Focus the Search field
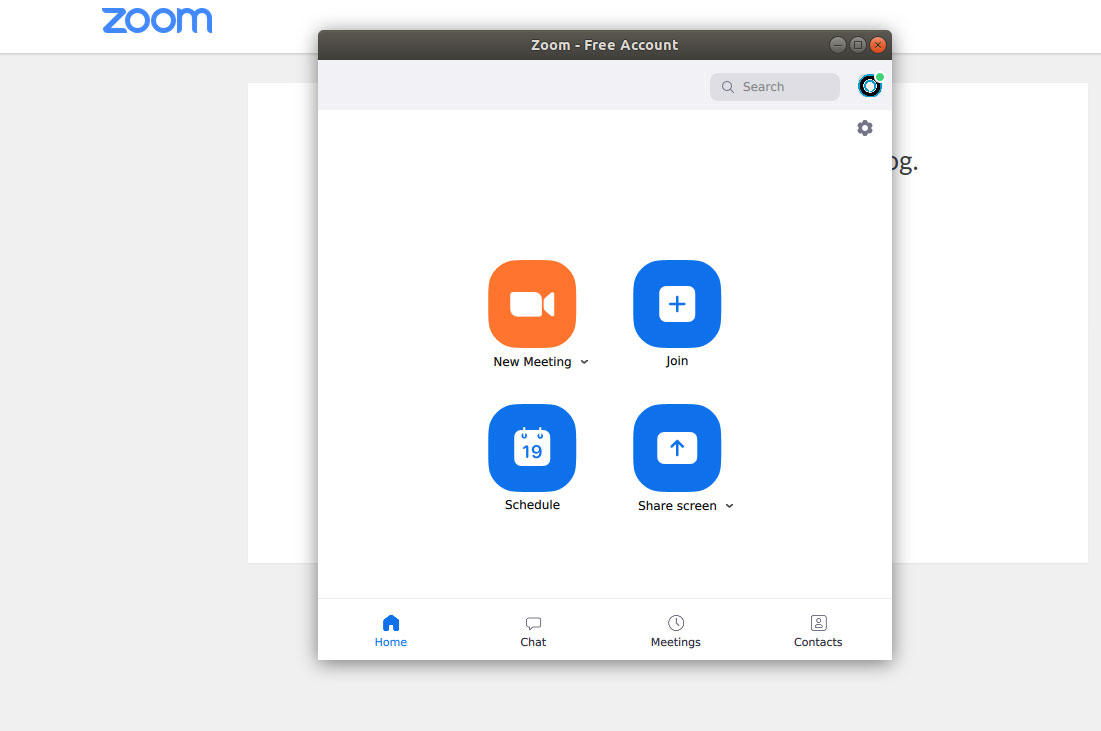 click(x=774, y=87)
